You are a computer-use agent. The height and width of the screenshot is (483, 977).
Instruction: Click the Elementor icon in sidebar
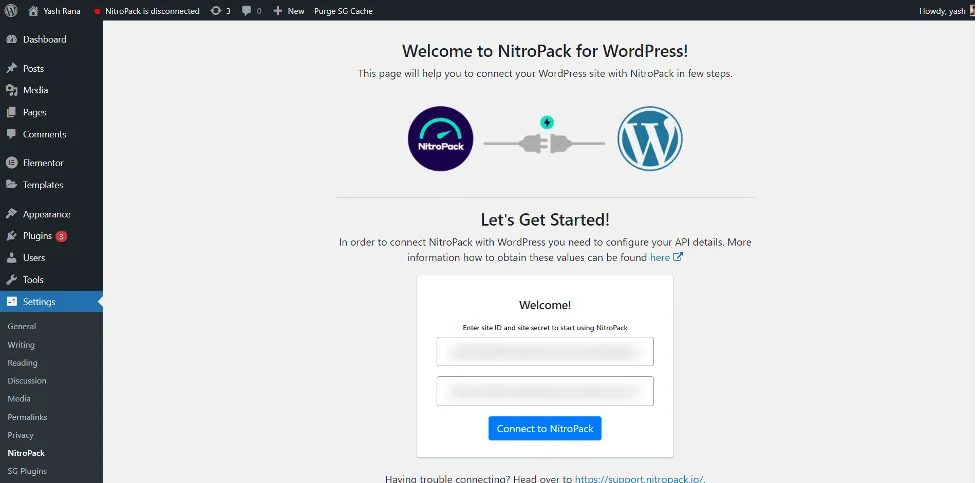pos(11,163)
